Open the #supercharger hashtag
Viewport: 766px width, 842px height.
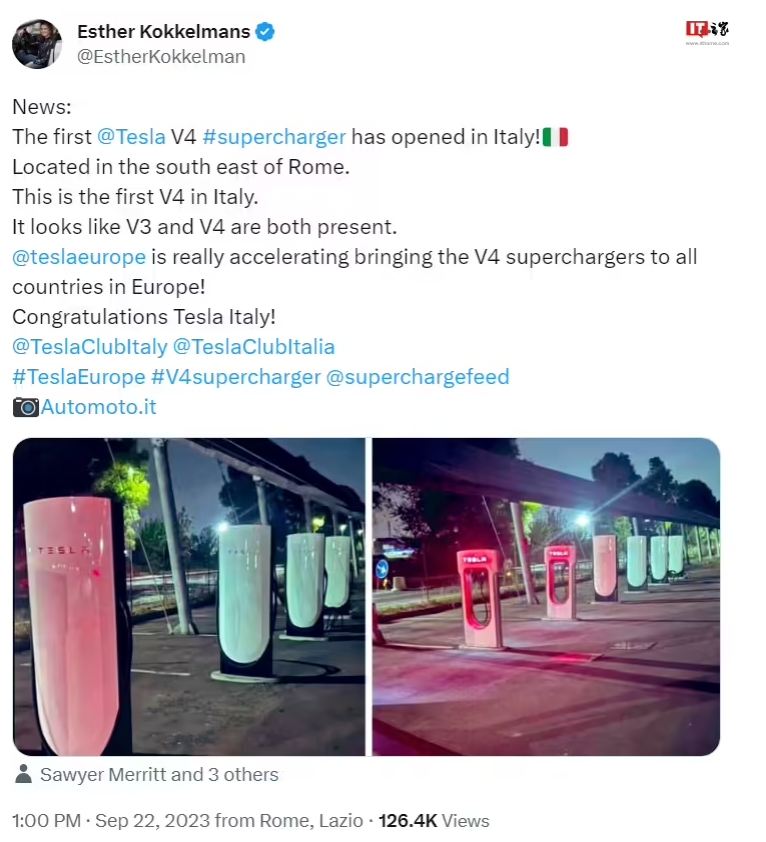pos(274,137)
